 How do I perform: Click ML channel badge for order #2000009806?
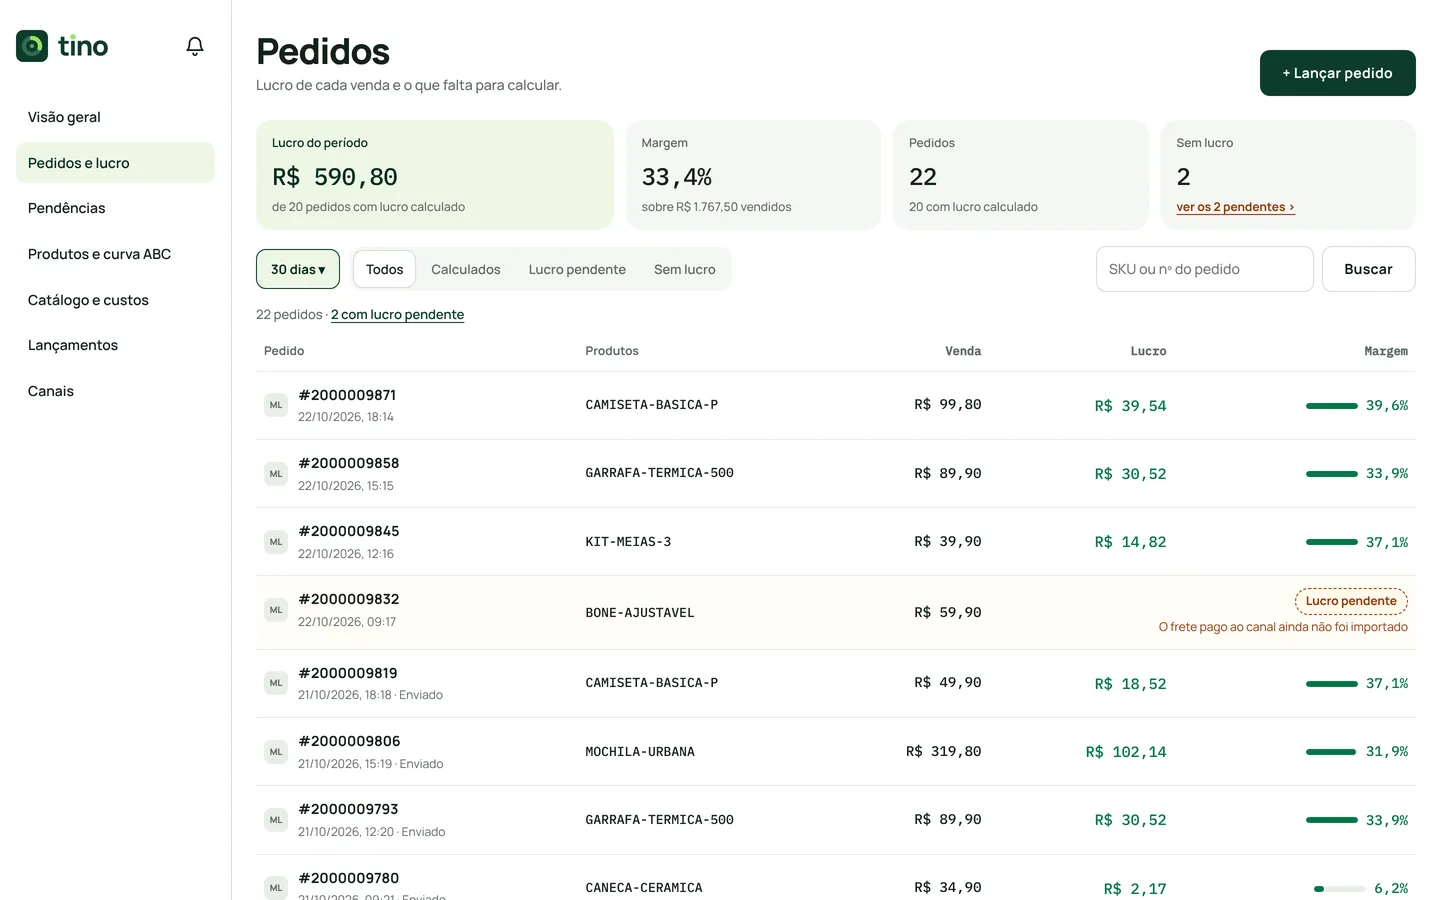coord(276,752)
